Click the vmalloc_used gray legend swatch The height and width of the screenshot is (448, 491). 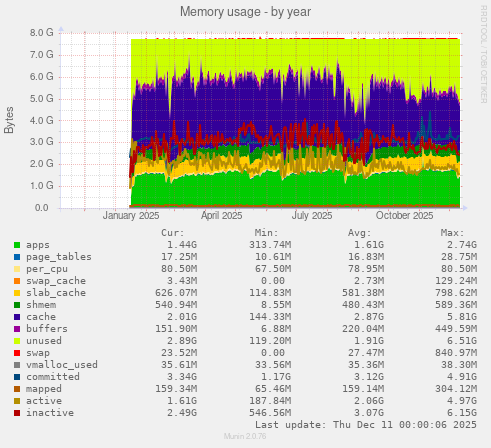coord(17,365)
